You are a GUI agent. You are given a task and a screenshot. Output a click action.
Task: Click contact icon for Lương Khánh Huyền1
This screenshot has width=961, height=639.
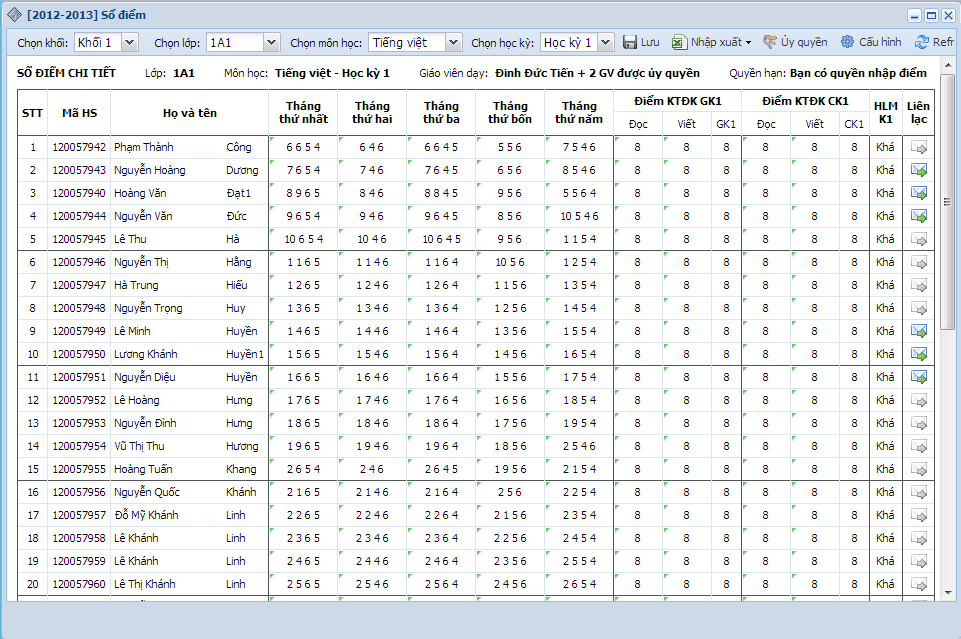(x=918, y=354)
